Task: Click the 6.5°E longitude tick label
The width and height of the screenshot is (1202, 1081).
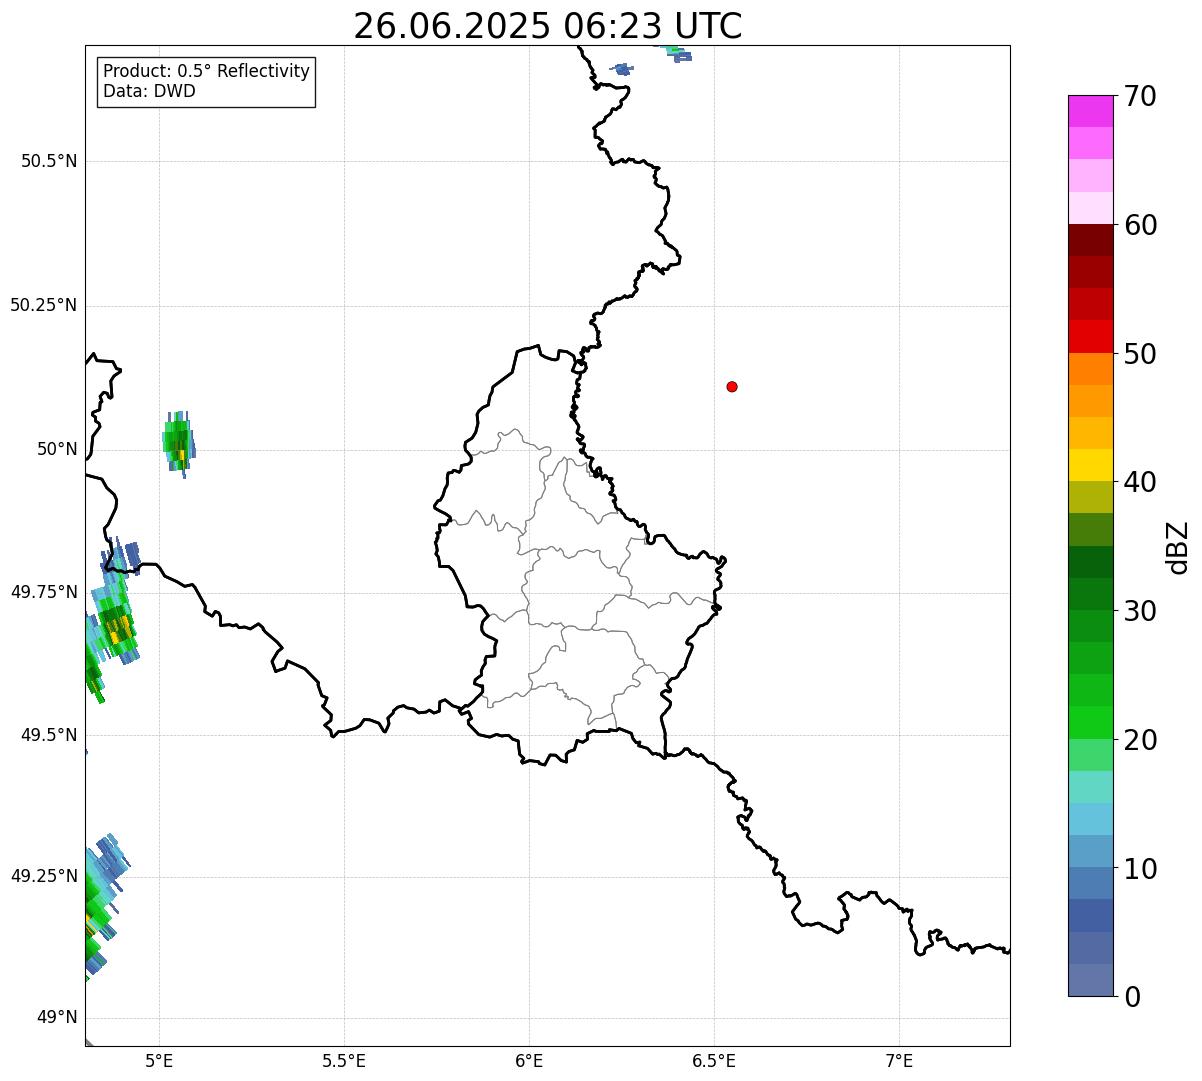Action: (714, 1060)
